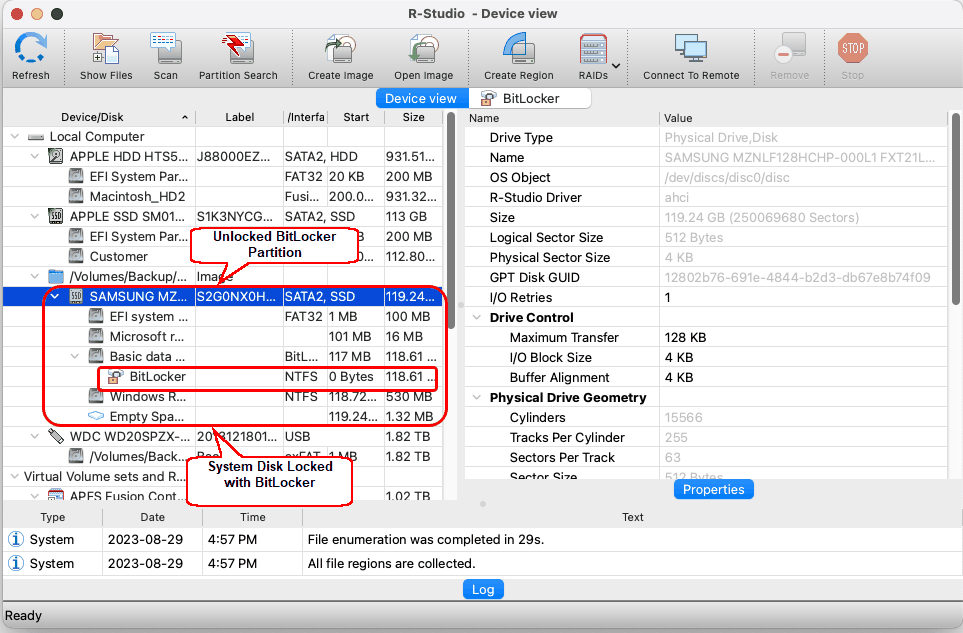This screenshot has height=633, width=963.
Task: Select the Customer partition row
Action: (x=223, y=256)
